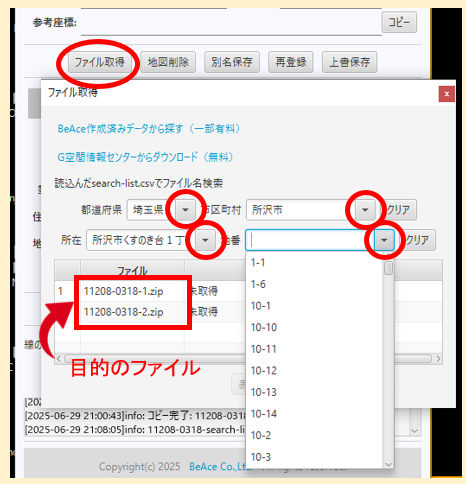Close the ファイル取得 dialog
Viewport: 466px width, 484px height.
(447, 94)
